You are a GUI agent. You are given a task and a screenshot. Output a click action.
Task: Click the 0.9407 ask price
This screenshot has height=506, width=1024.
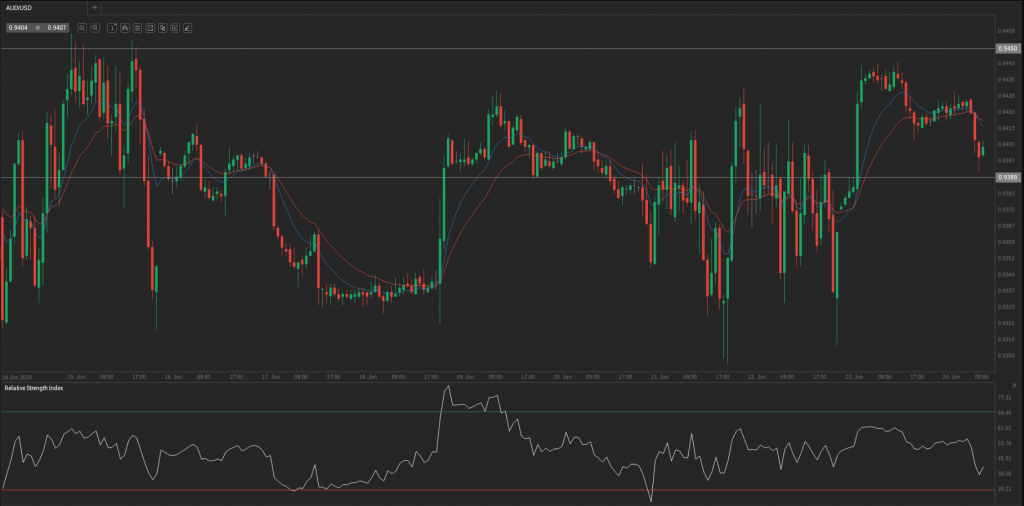click(x=57, y=28)
